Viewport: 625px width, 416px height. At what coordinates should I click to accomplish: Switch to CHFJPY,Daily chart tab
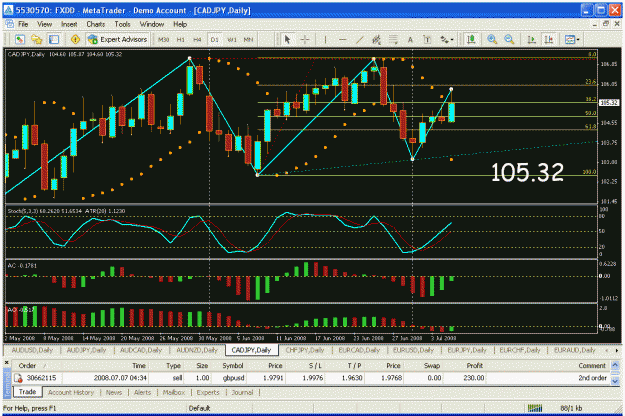pyautogui.click(x=305, y=350)
